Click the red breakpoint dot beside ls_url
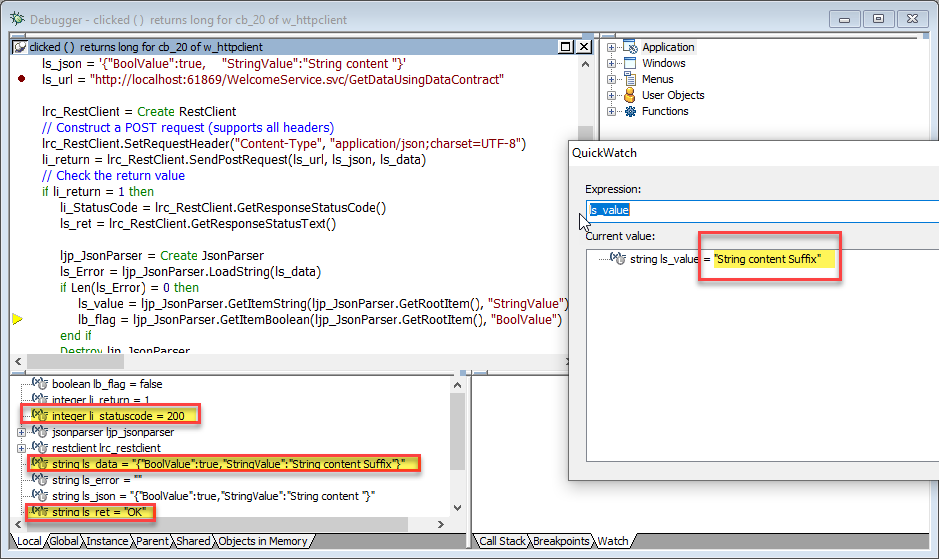This screenshot has height=559, width=939. point(21,79)
